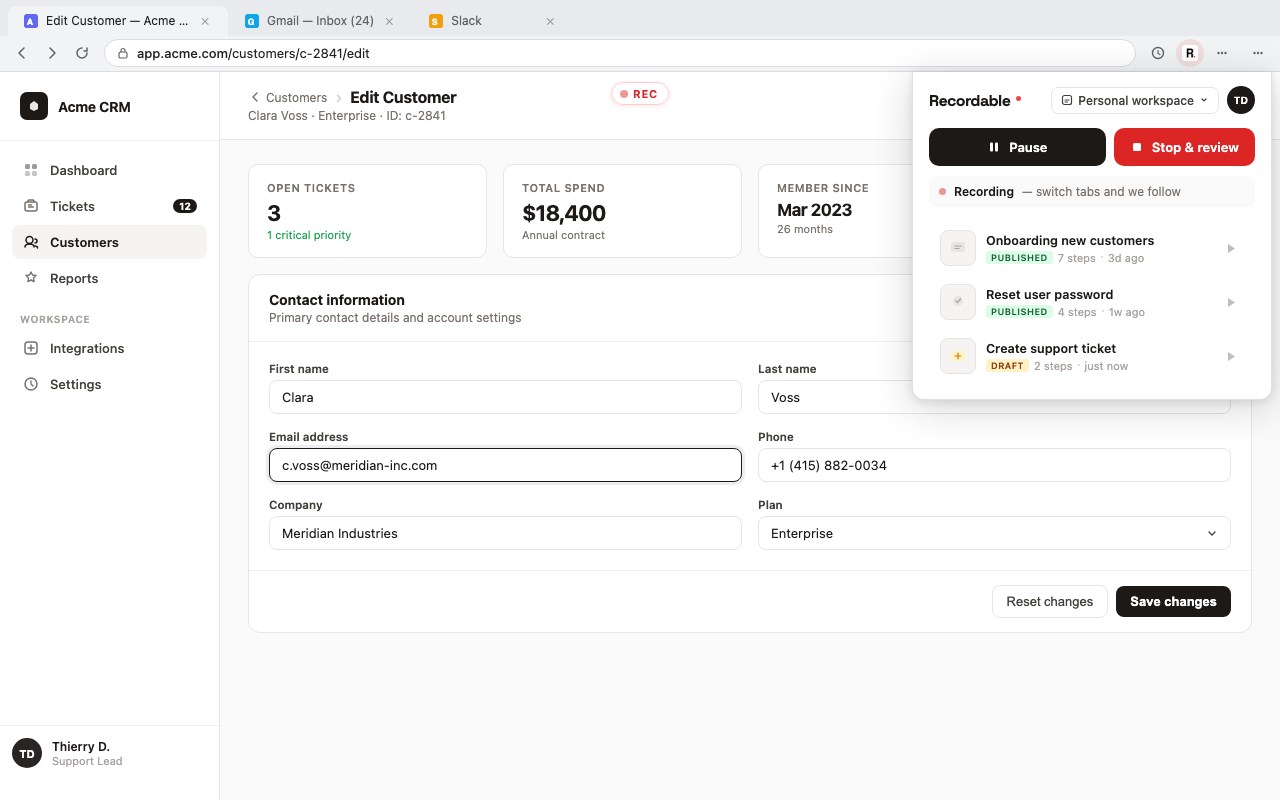Click the TD avatar in Recordable panel
Screen dimensions: 1280x800
click(1241, 100)
